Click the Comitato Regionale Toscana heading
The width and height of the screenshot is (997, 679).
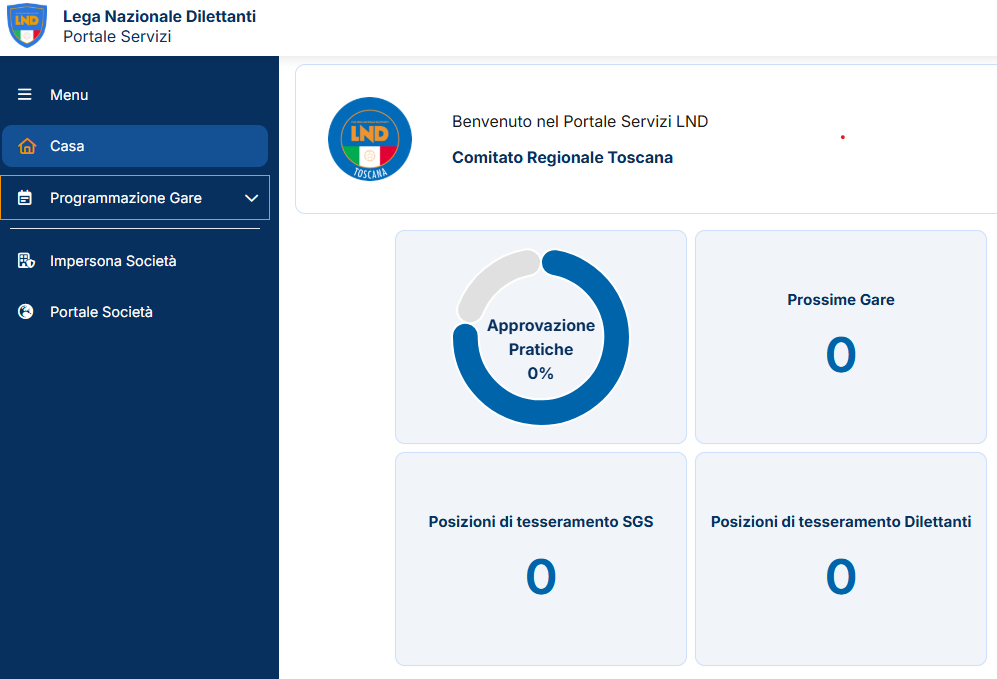[562, 157]
